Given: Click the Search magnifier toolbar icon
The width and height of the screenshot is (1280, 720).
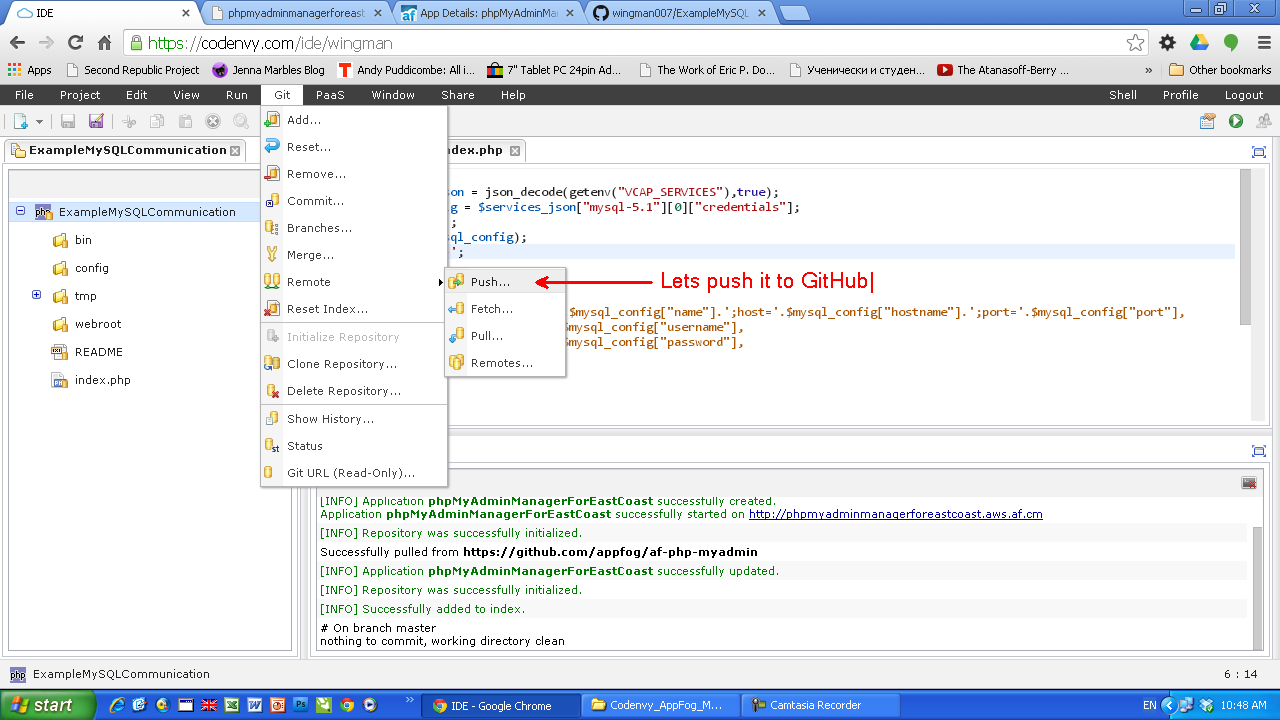Looking at the screenshot, I should [x=241, y=121].
